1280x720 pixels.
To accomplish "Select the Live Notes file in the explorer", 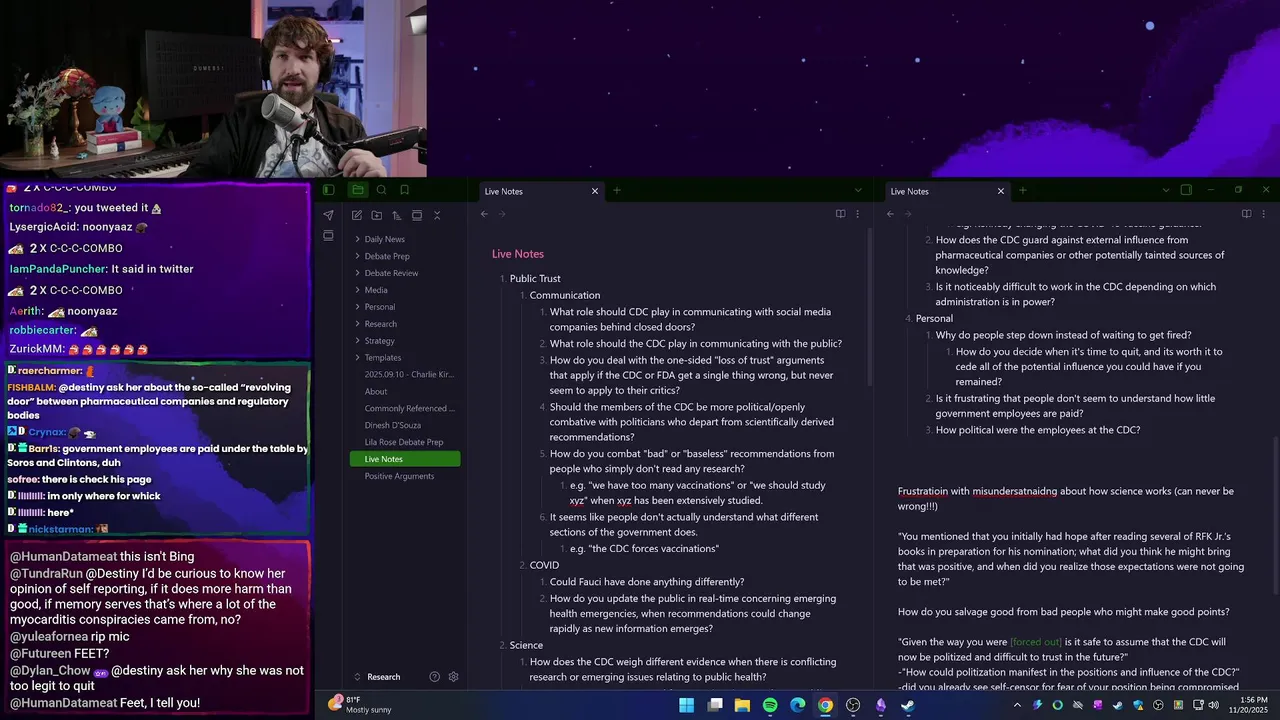I will pos(405,459).
